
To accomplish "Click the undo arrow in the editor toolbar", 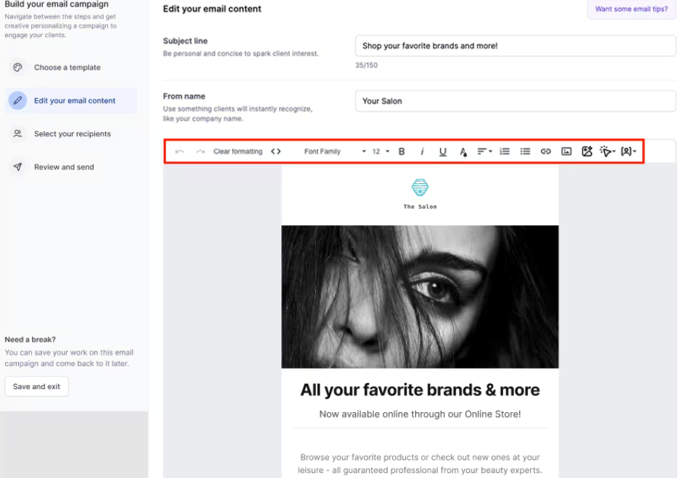I will tap(179, 151).
